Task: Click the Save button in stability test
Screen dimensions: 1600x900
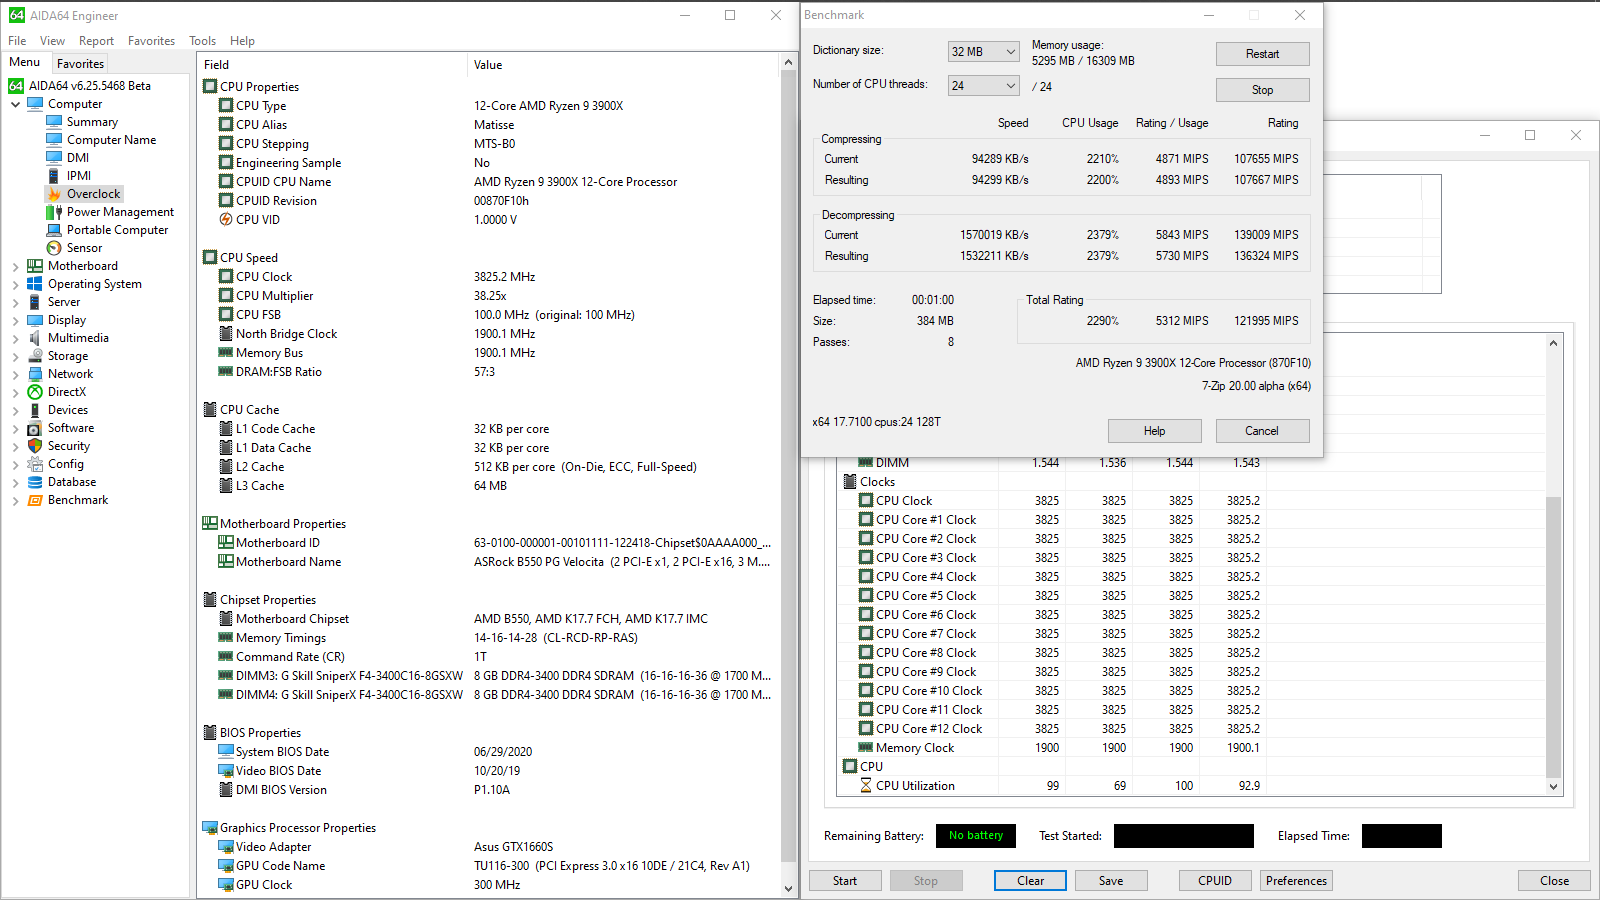Action: 1111,881
